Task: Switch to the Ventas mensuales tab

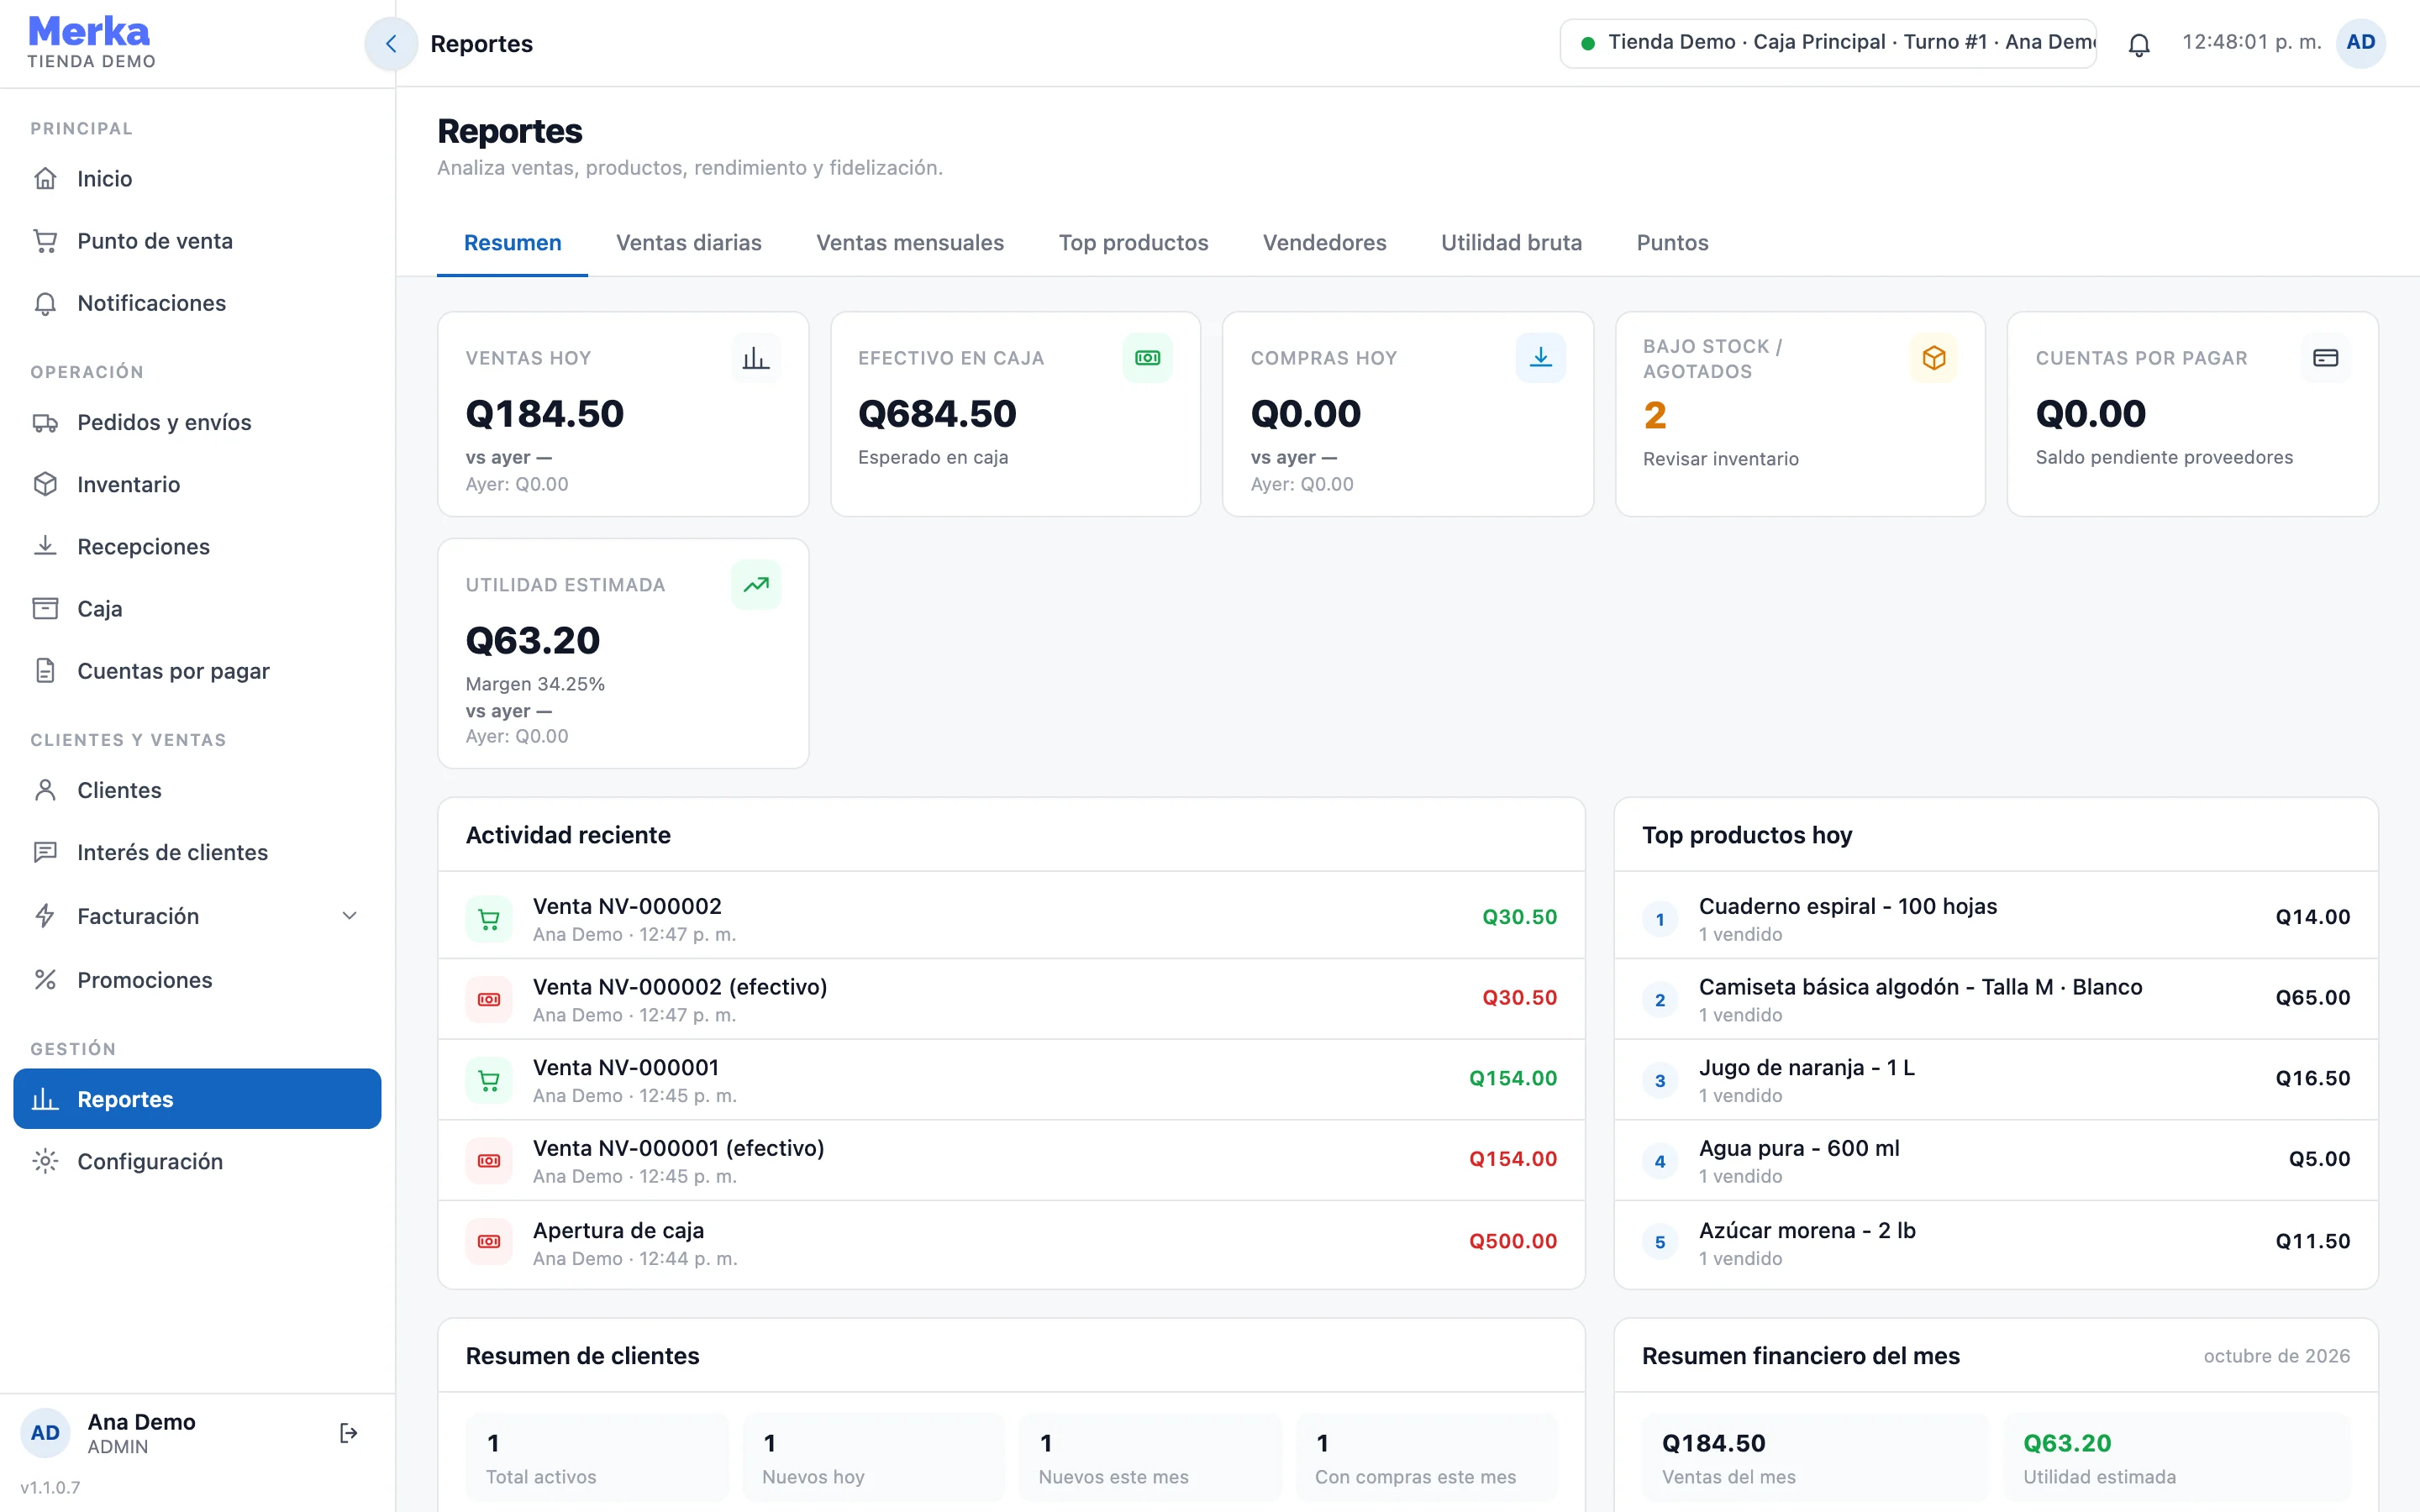Action: pyautogui.click(x=910, y=243)
